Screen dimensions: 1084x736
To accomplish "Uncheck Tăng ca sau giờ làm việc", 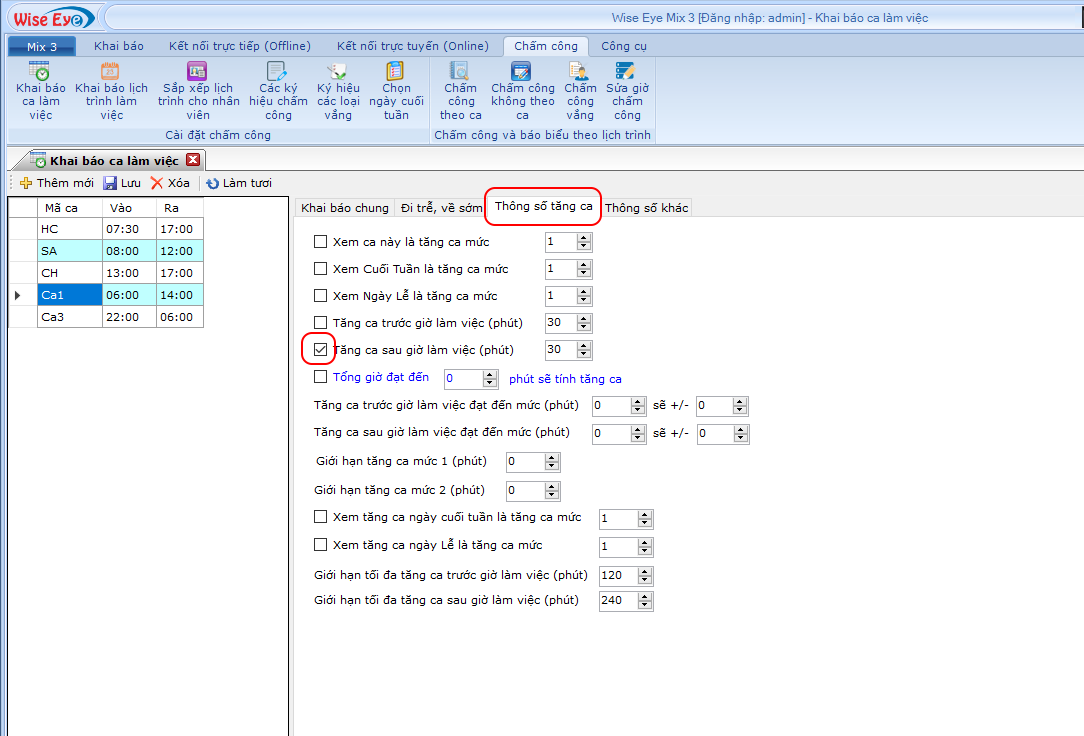I will pyautogui.click(x=321, y=350).
